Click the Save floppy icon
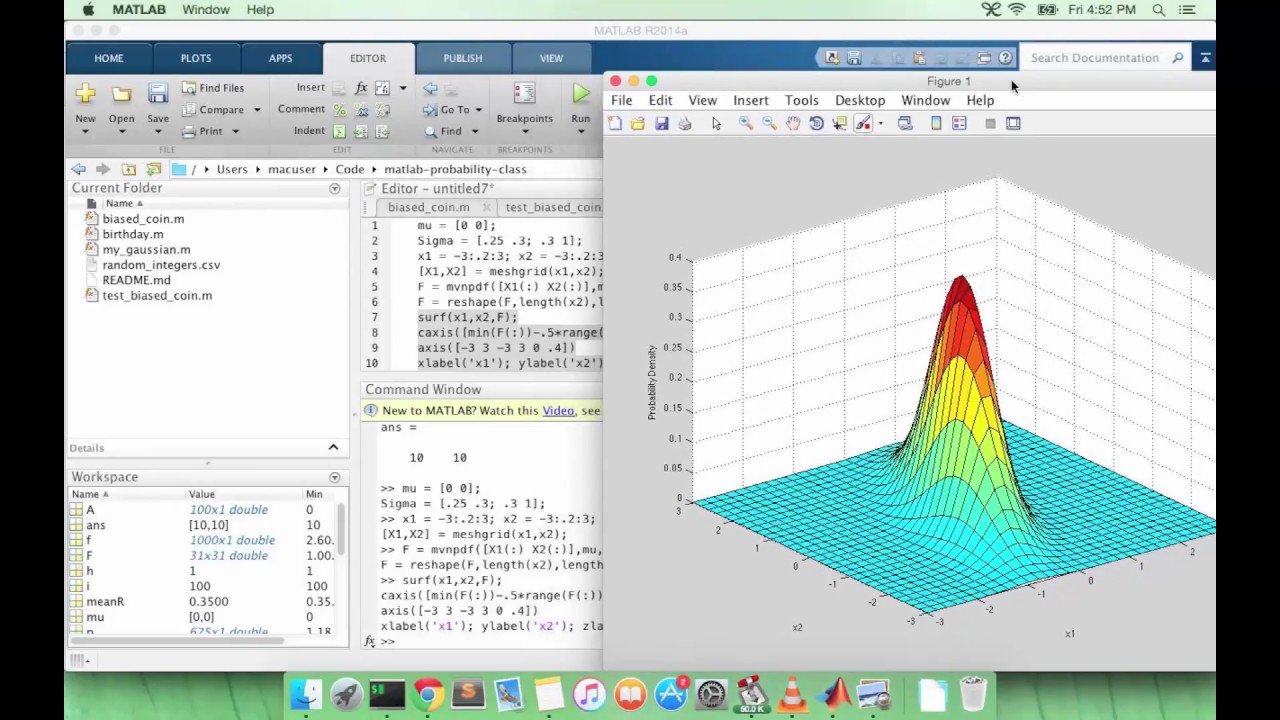 tap(158, 94)
